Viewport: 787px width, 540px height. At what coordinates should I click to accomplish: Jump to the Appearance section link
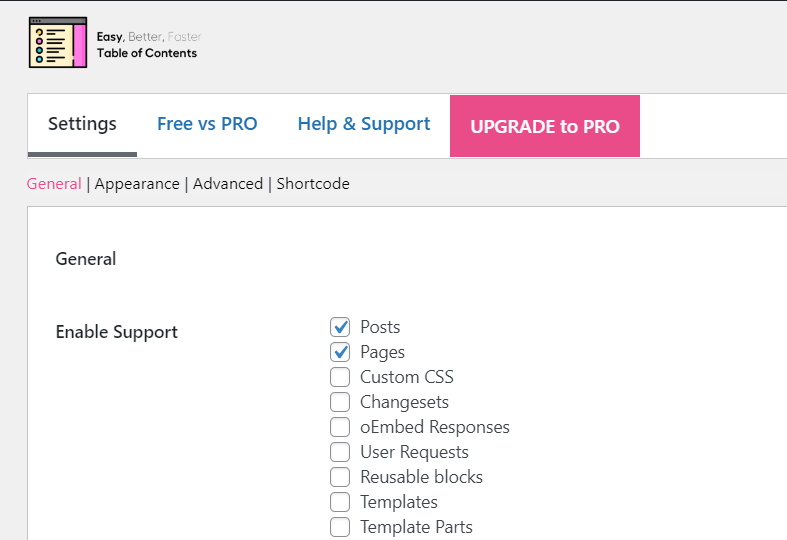coord(137,184)
